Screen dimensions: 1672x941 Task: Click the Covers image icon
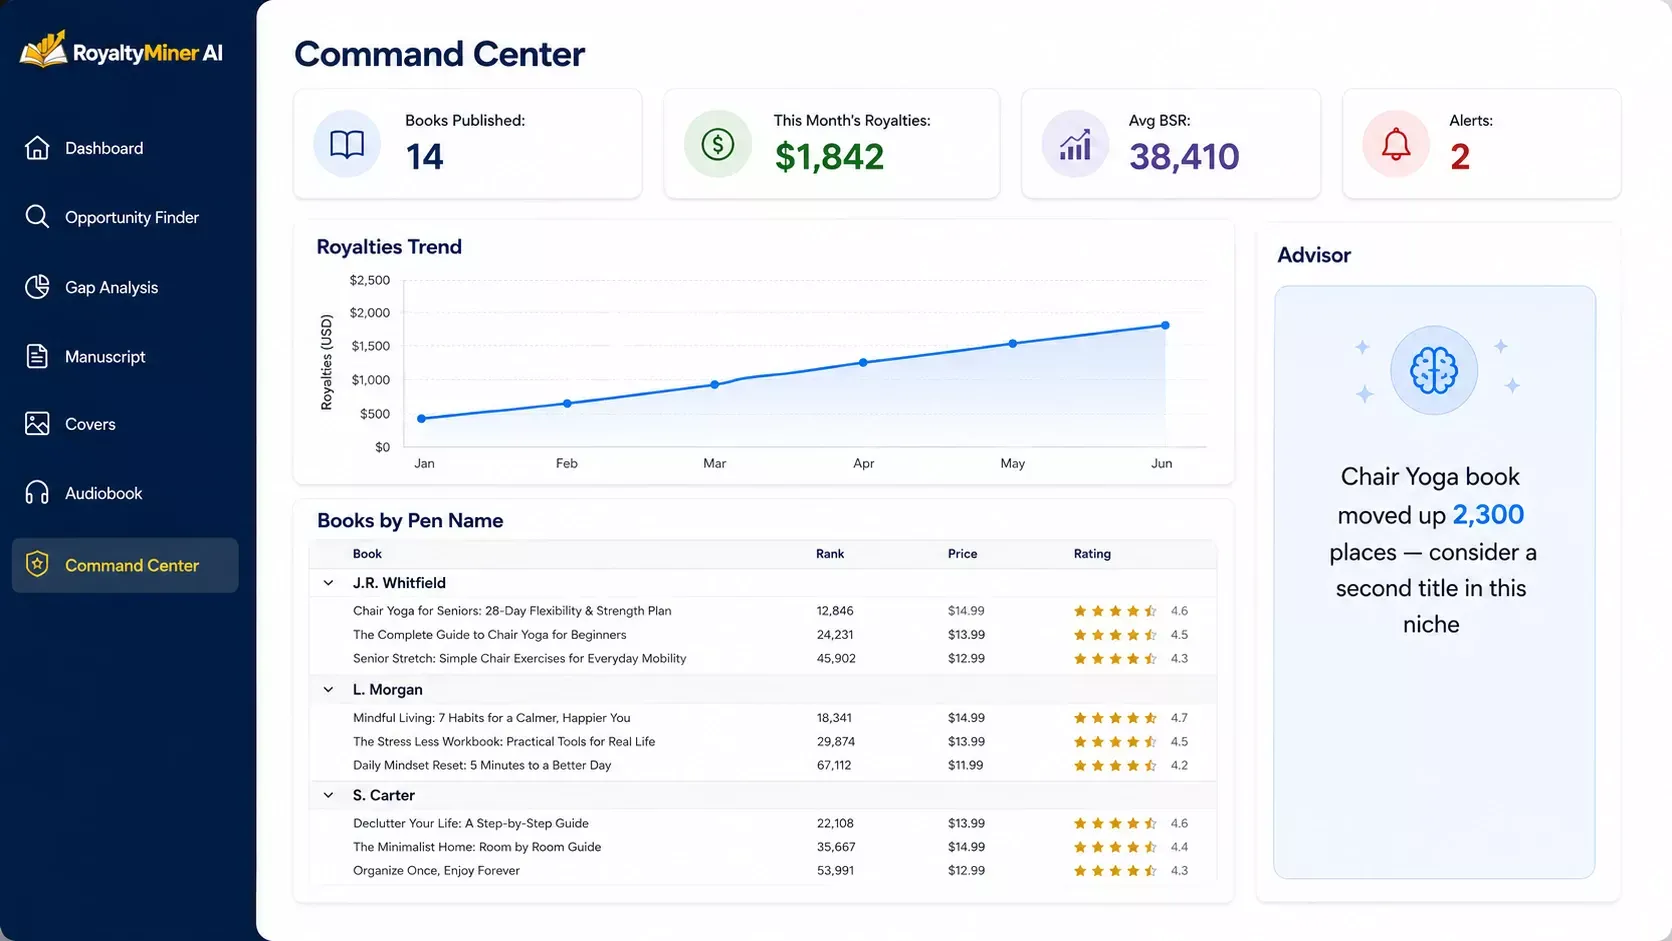click(x=37, y=424)
